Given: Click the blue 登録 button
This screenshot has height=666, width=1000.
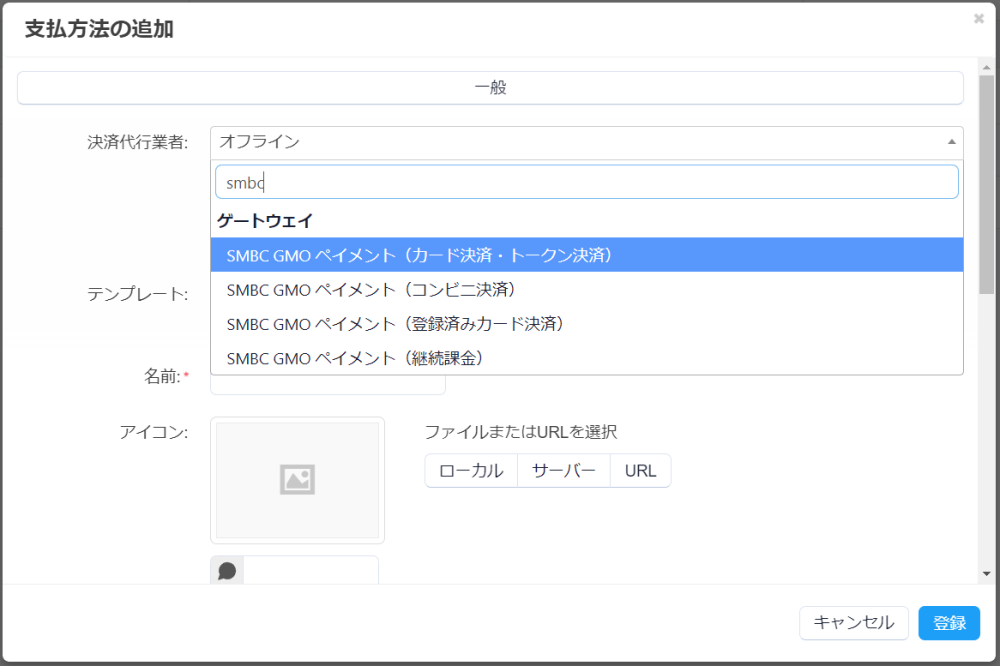Looking at the screenshot, I should click(x=949, y=623).
